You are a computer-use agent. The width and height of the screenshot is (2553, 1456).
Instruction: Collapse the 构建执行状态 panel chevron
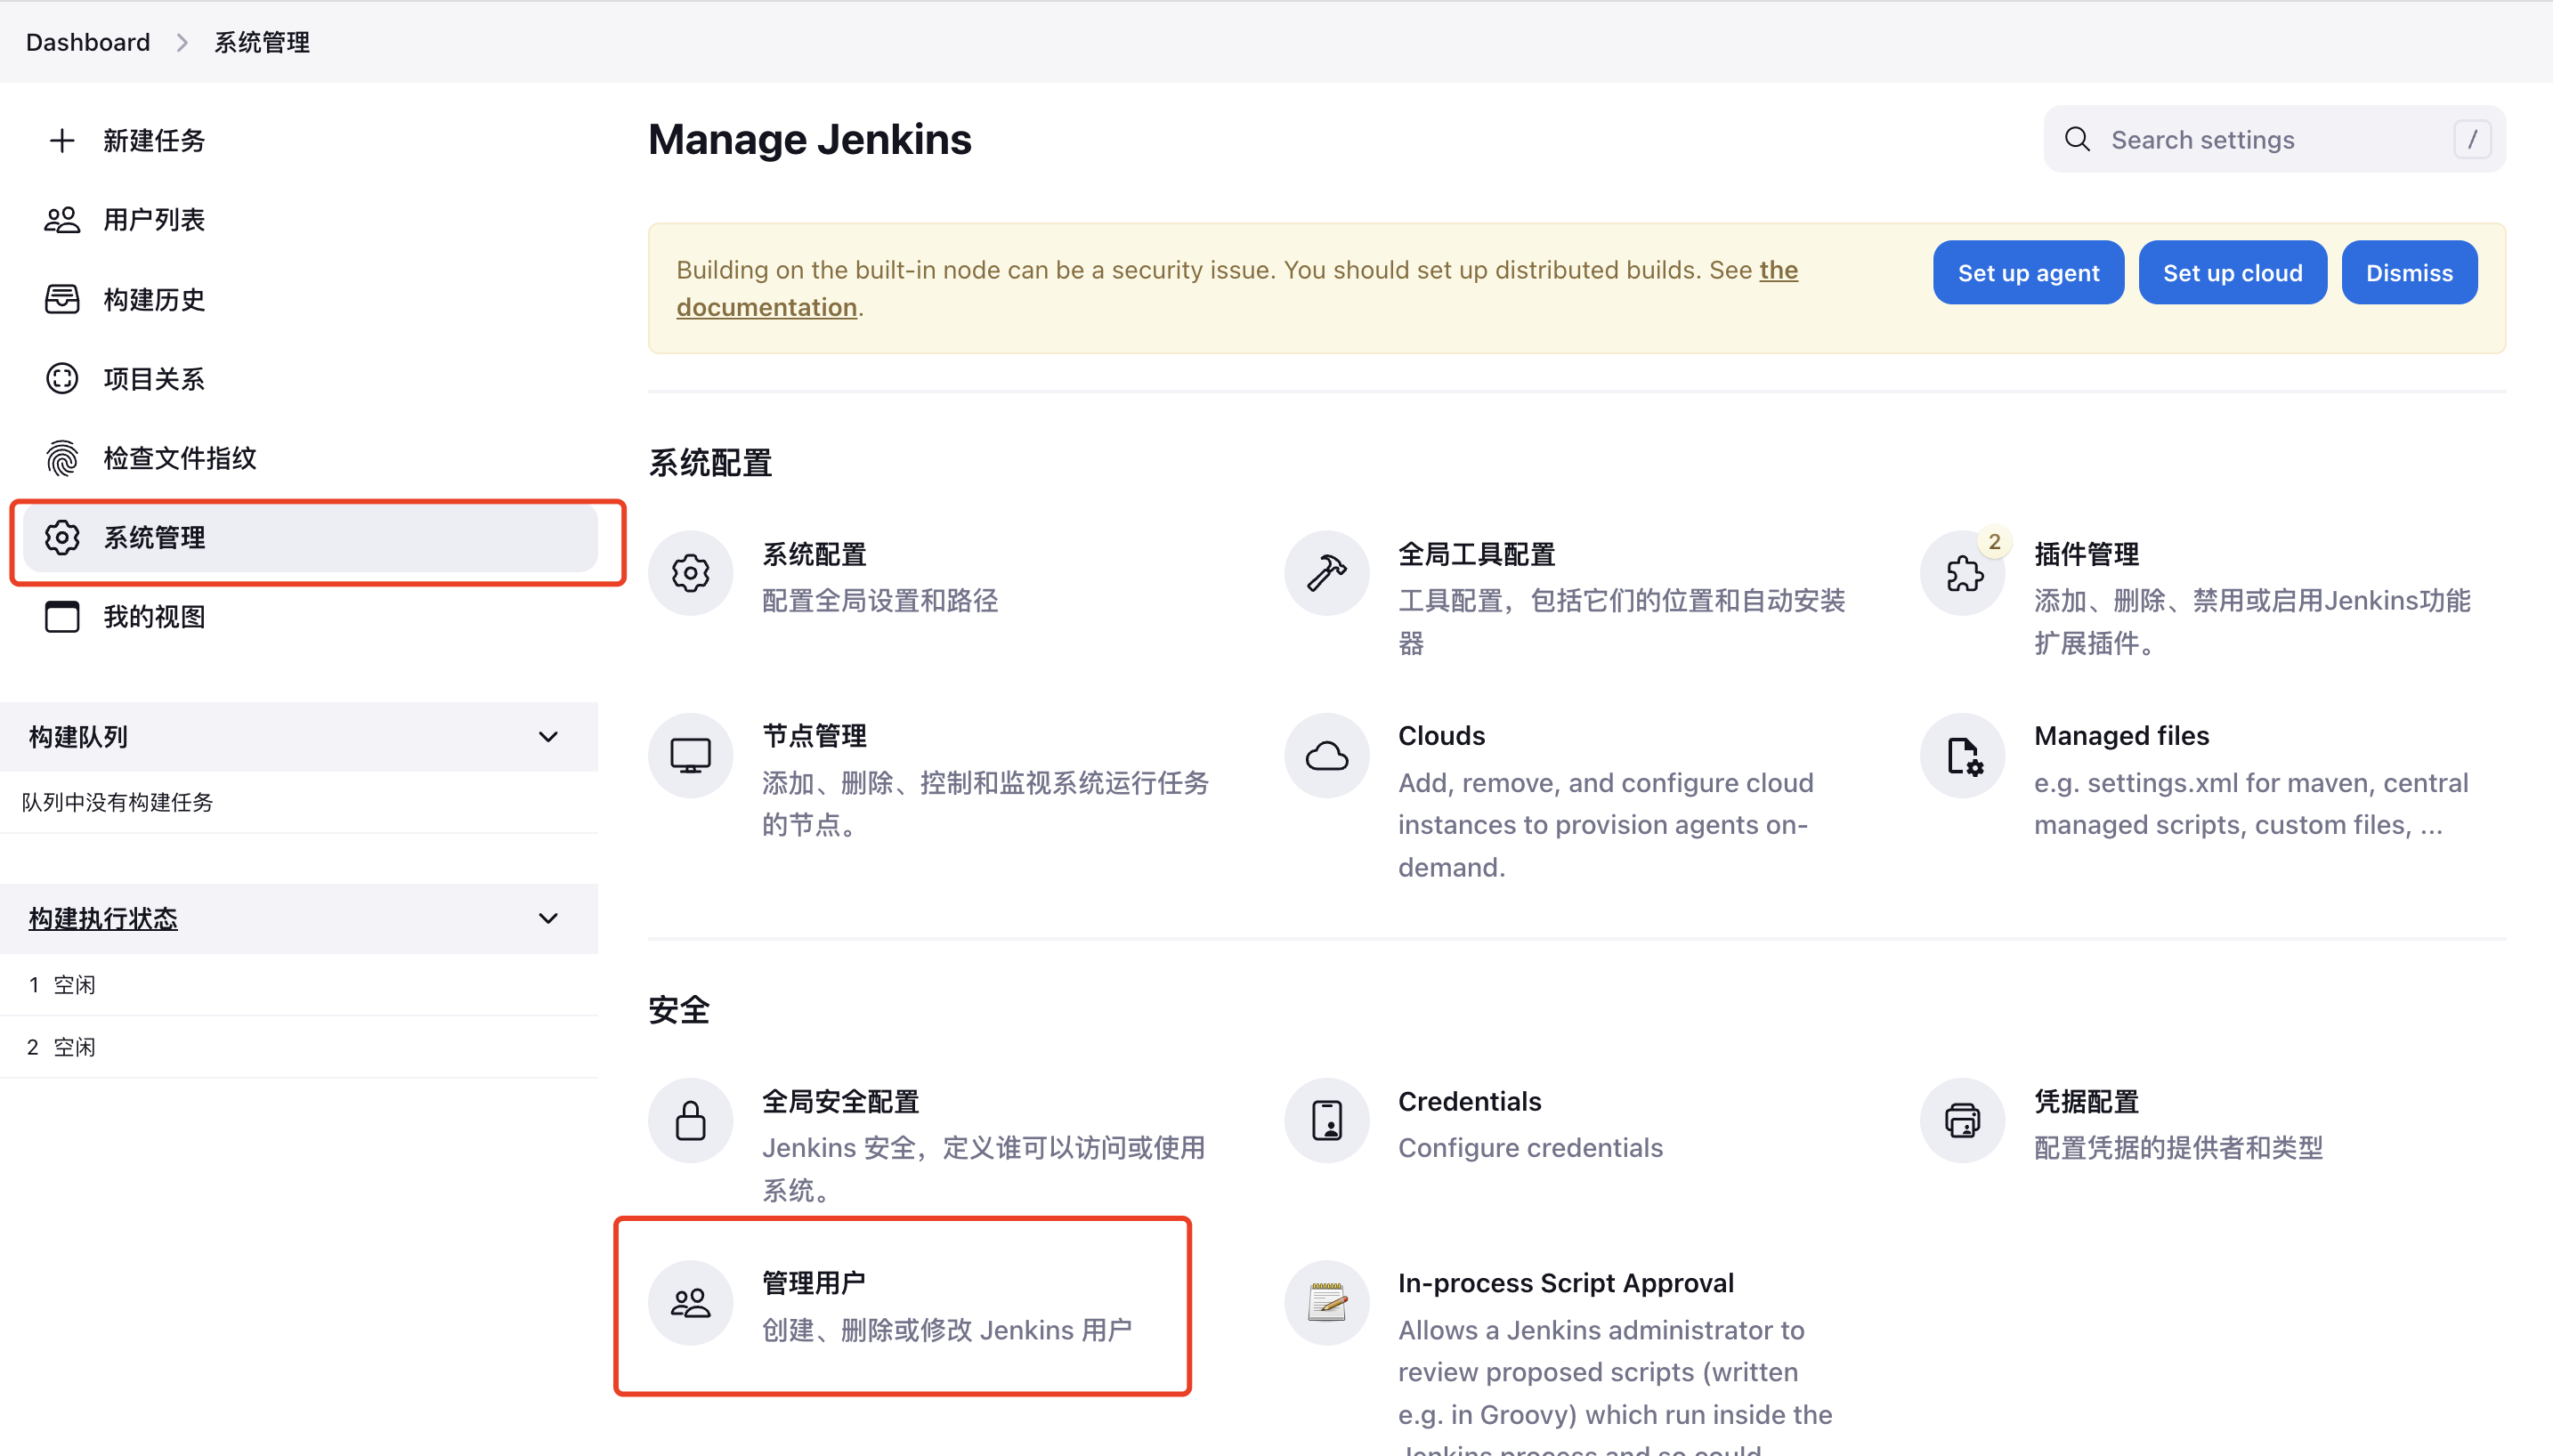point(548,918)
